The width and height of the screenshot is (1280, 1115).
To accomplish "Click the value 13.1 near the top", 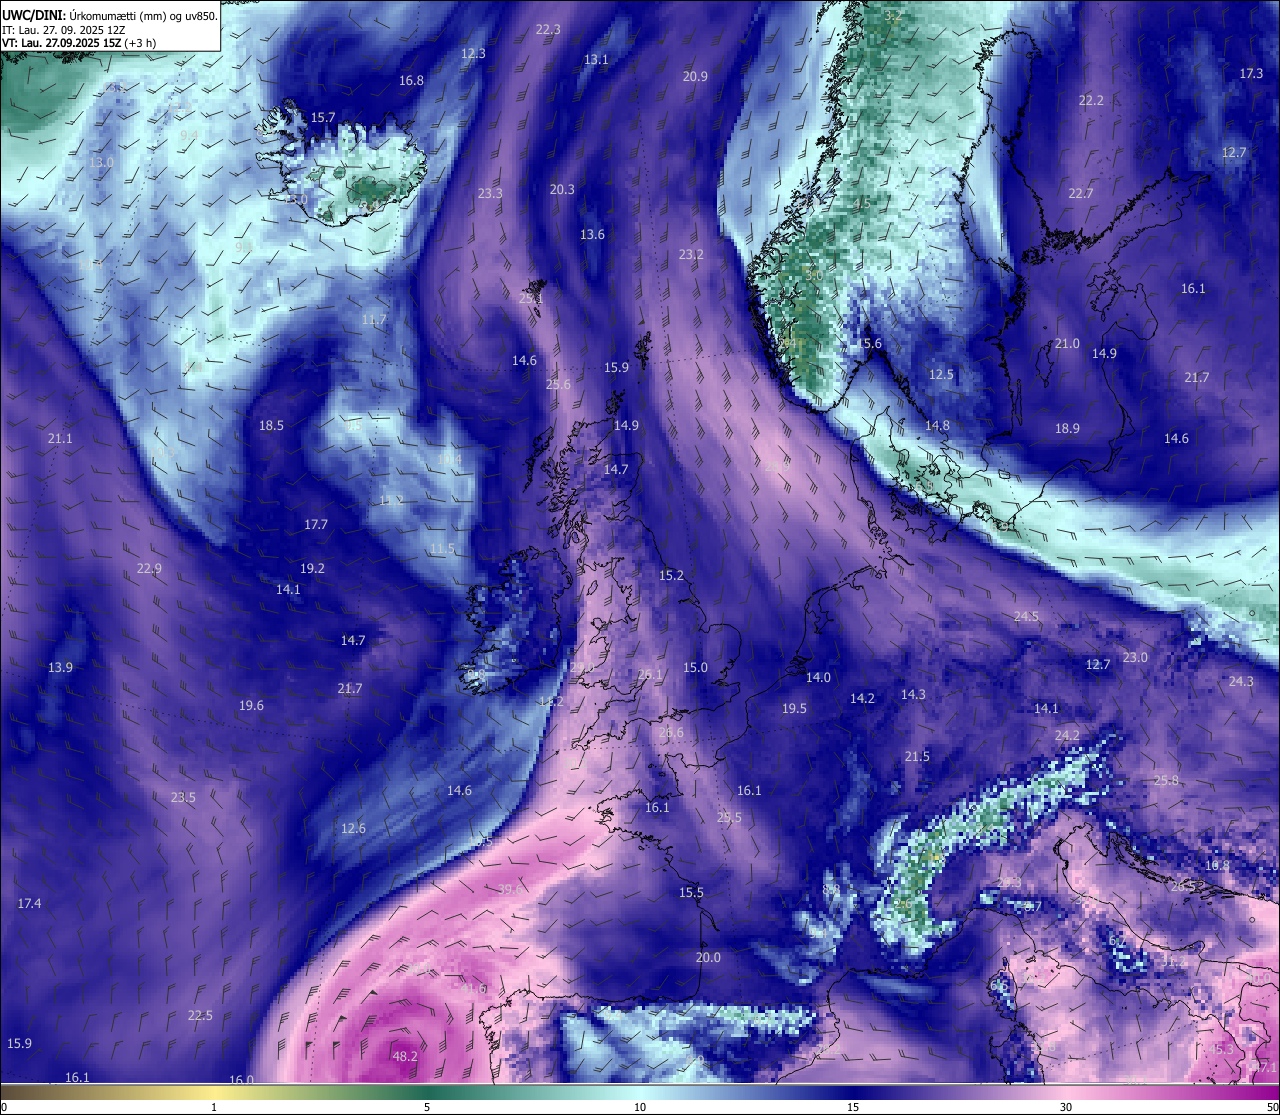I will pyautogui.click(x=596, y=60).
